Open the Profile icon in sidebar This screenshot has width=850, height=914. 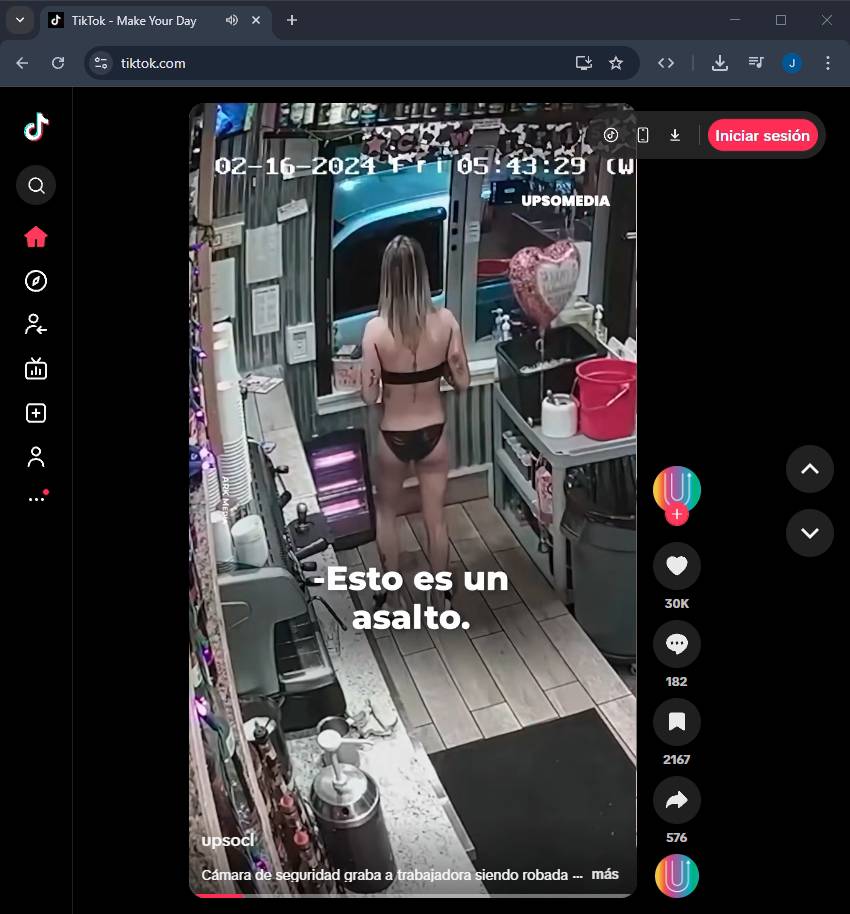(36, 457)
